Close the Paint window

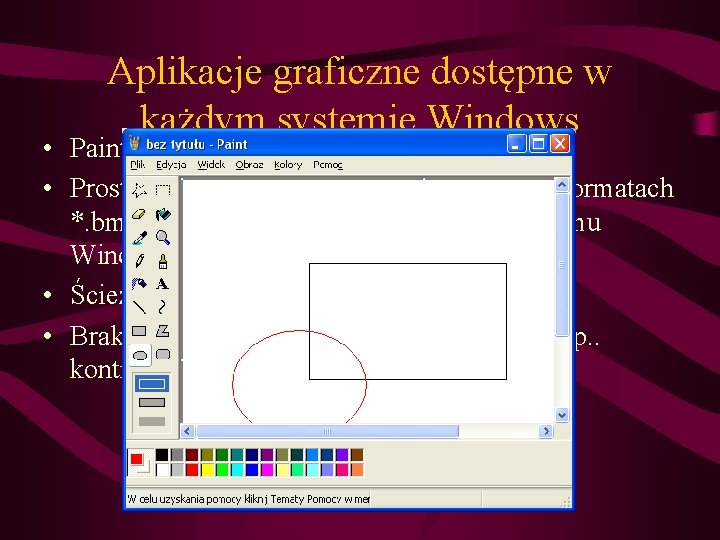[x=560, y=144]
